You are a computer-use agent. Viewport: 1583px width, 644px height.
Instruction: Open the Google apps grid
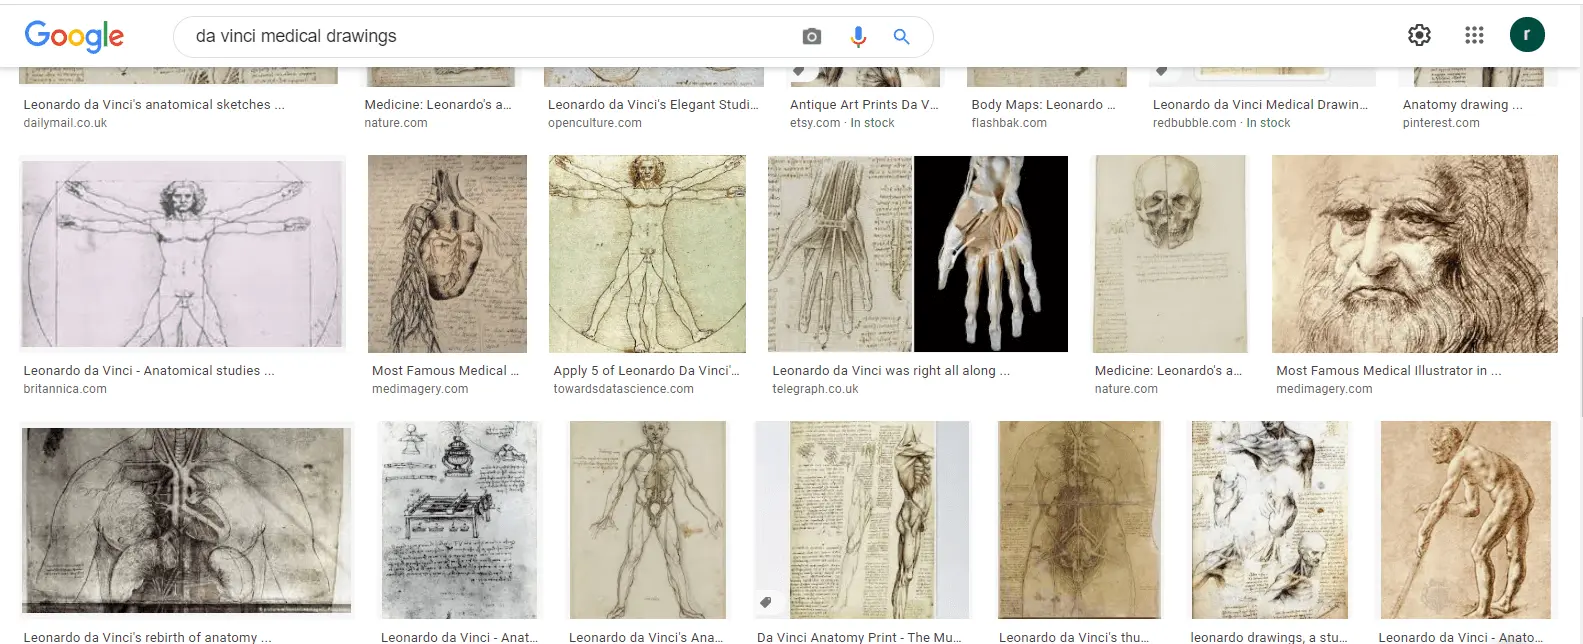[x=1474, y=35]
